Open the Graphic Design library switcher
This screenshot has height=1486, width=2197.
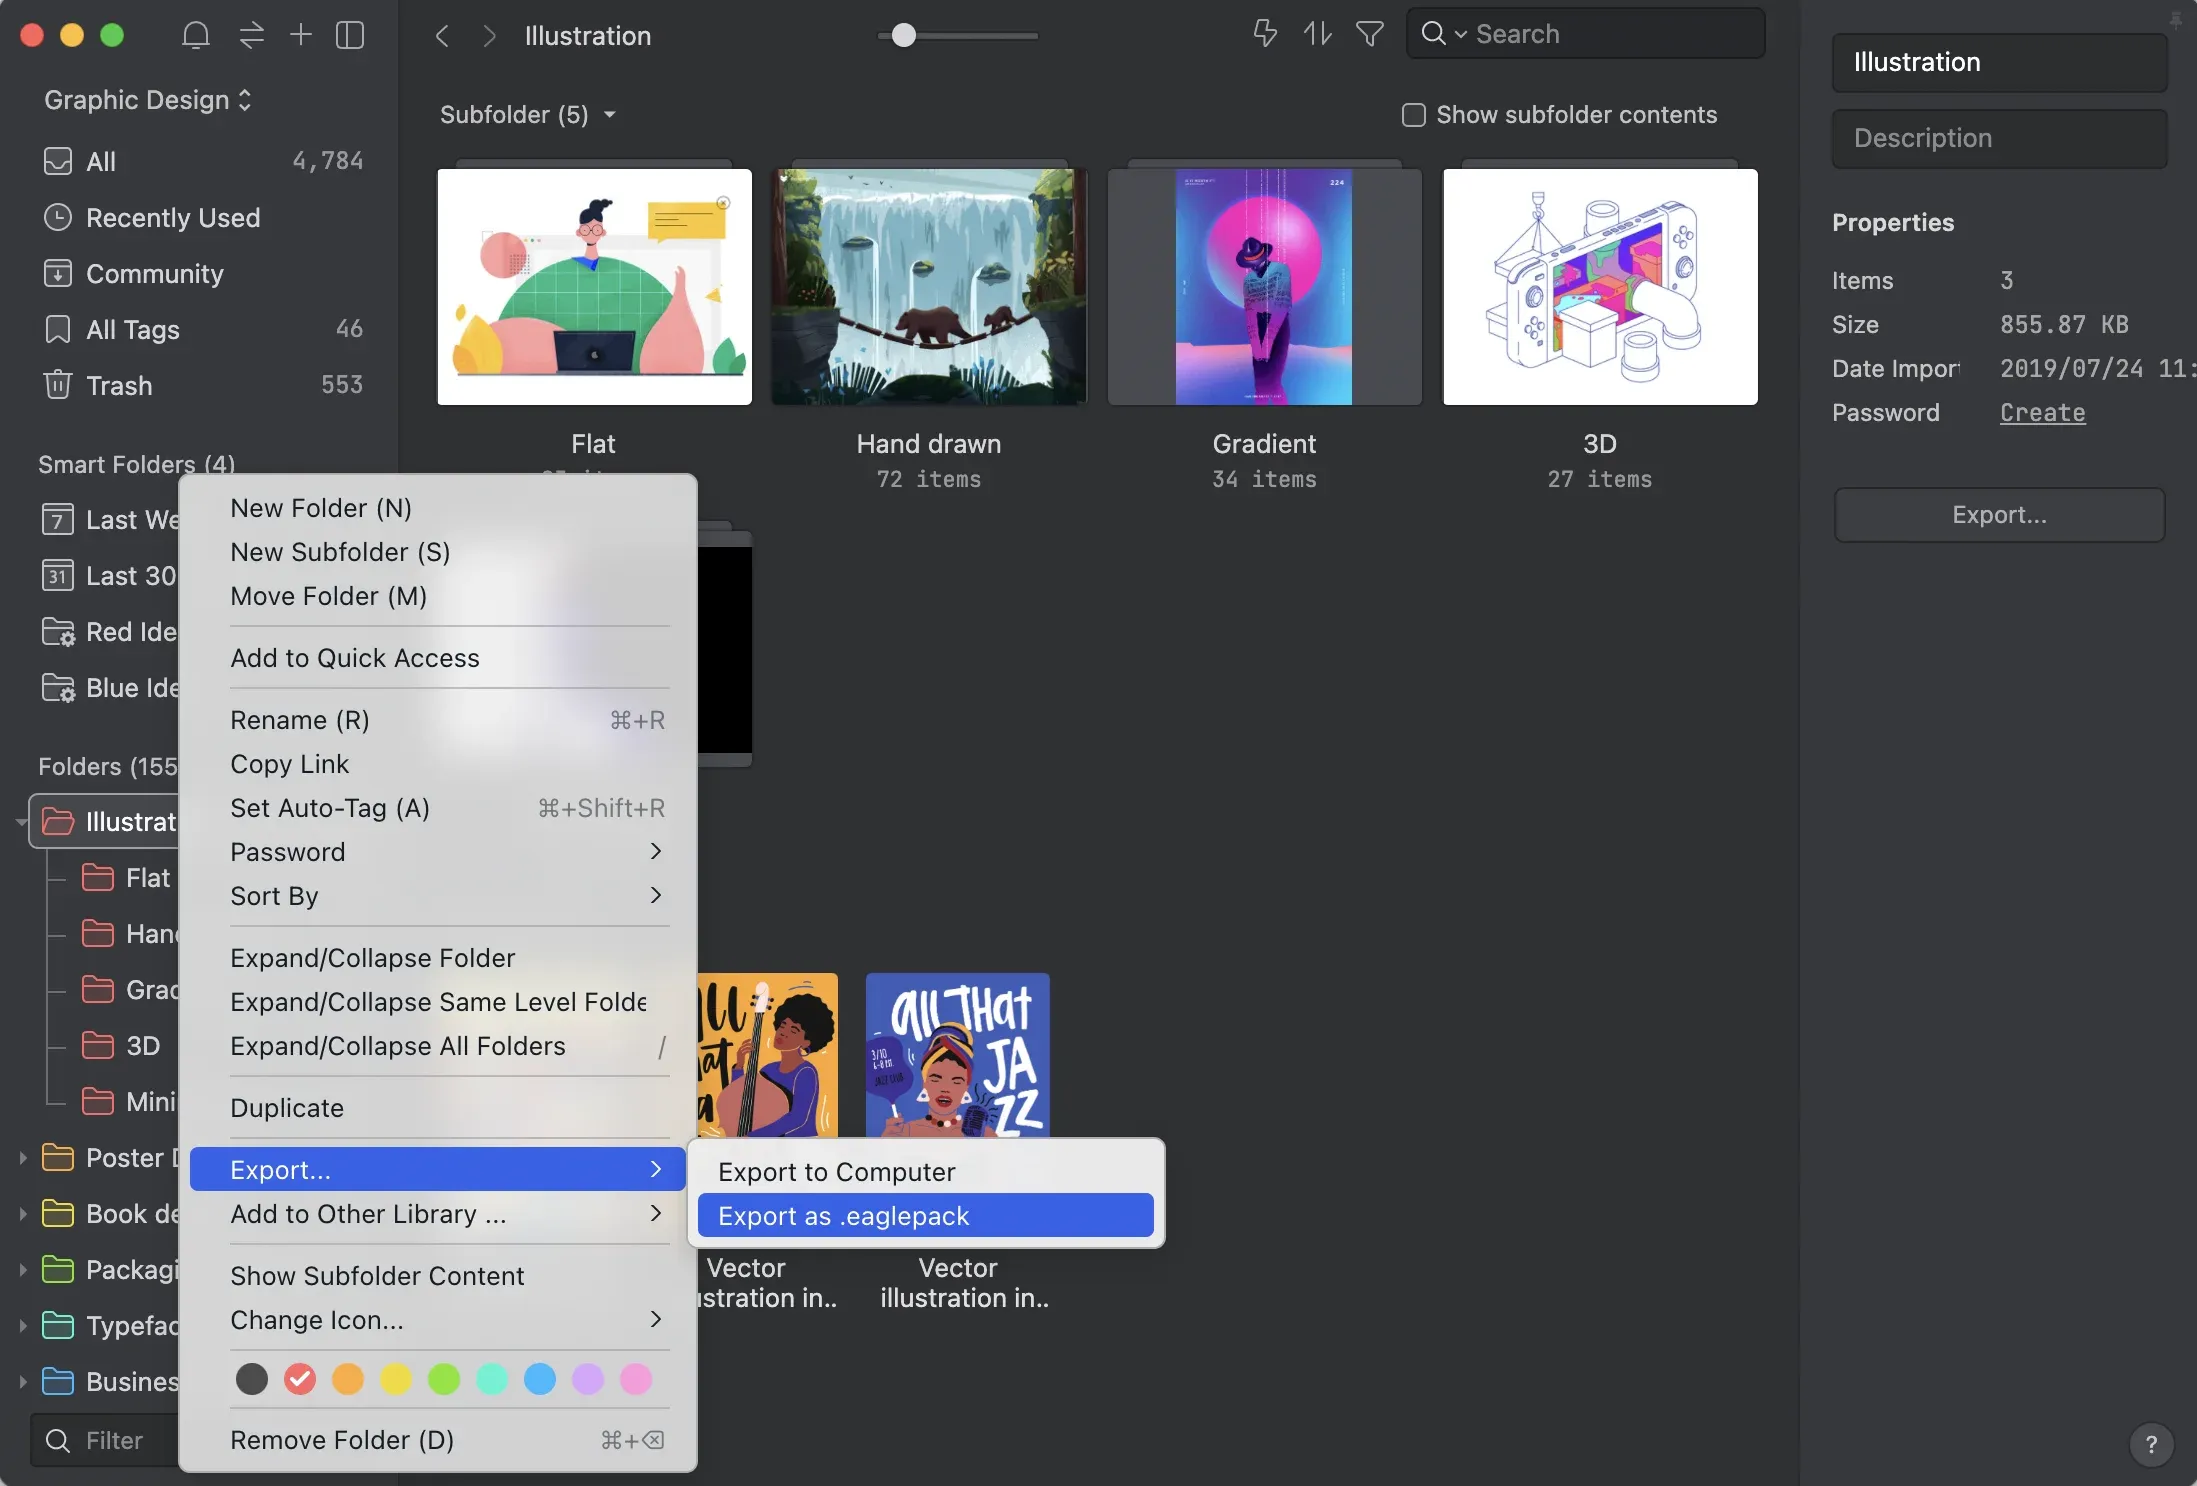pos(148,100)
